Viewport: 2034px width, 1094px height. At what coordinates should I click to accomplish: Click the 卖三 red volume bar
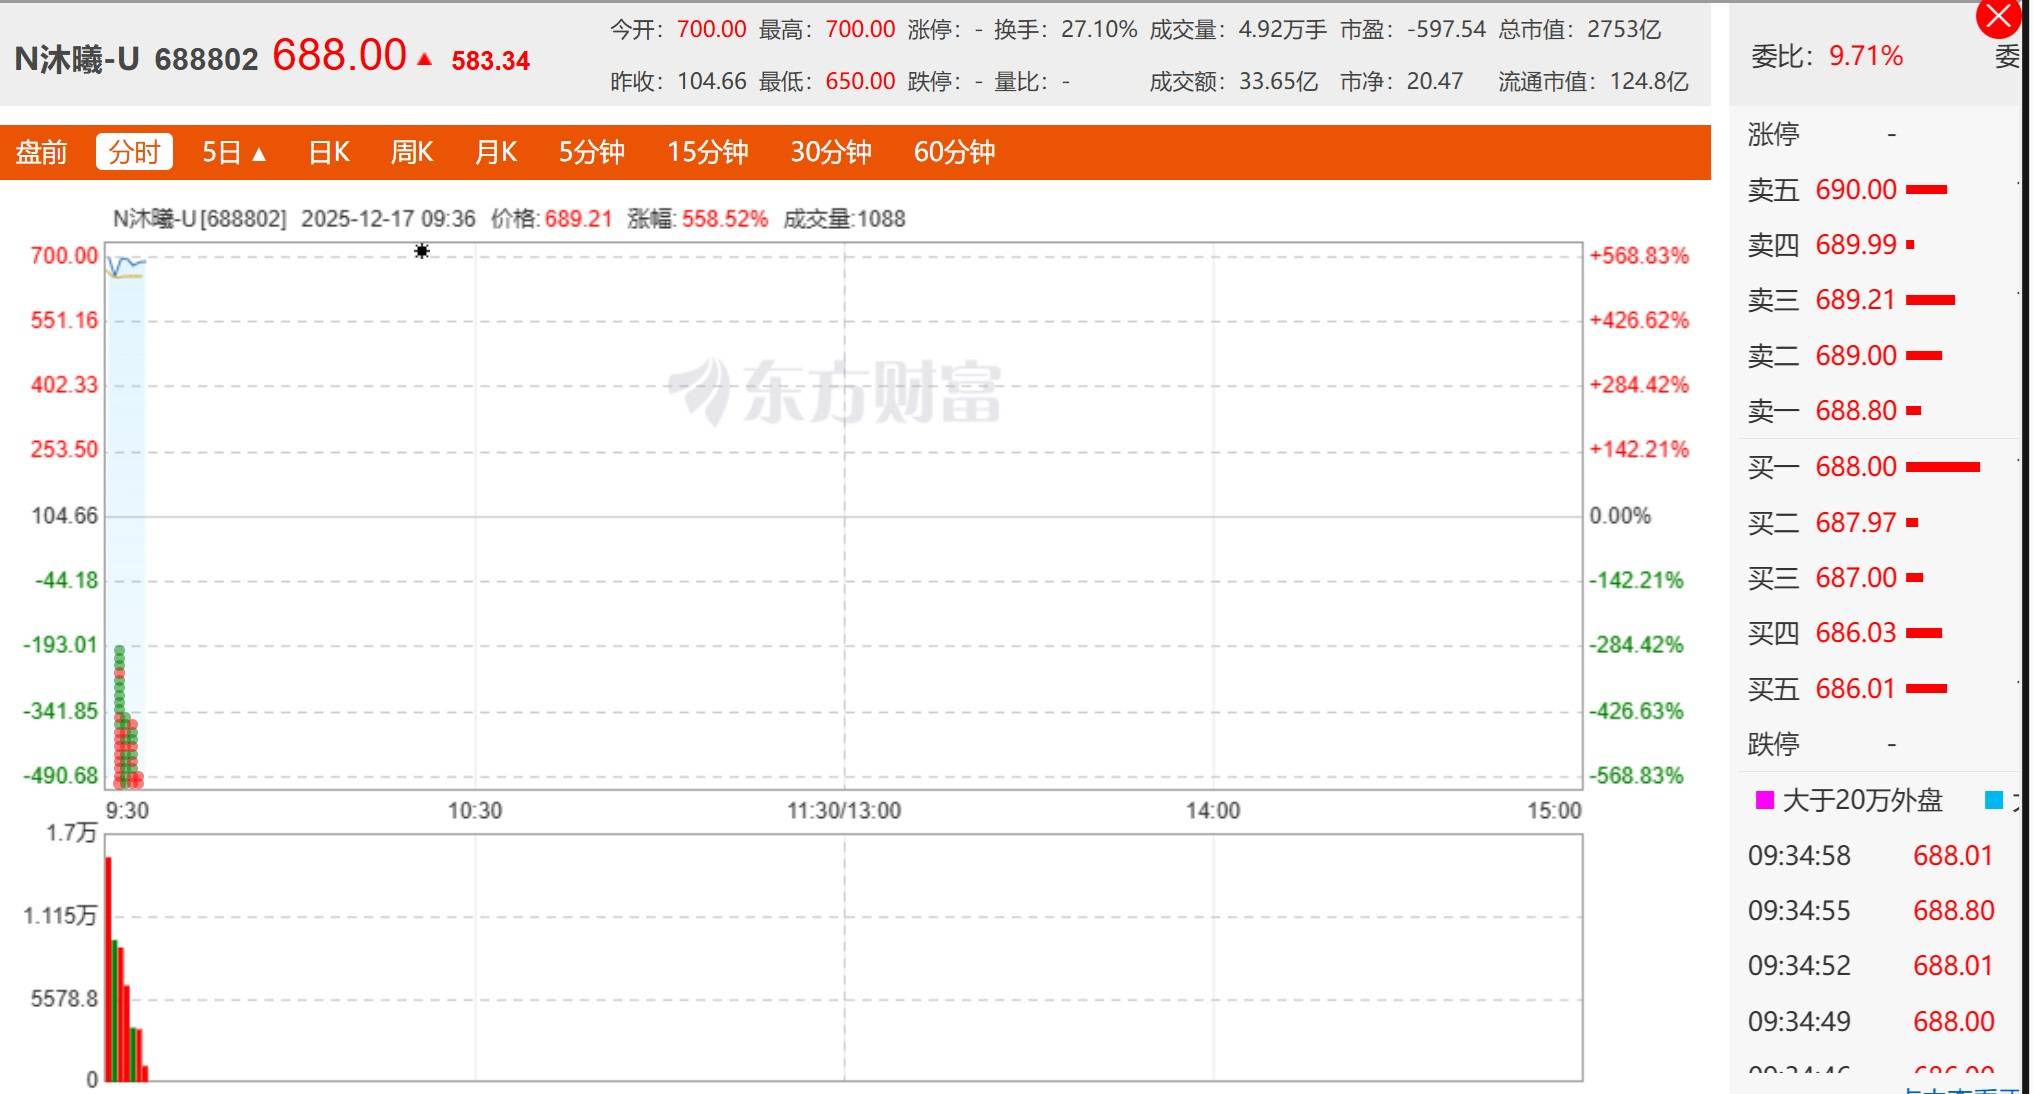coord(1930,300)
